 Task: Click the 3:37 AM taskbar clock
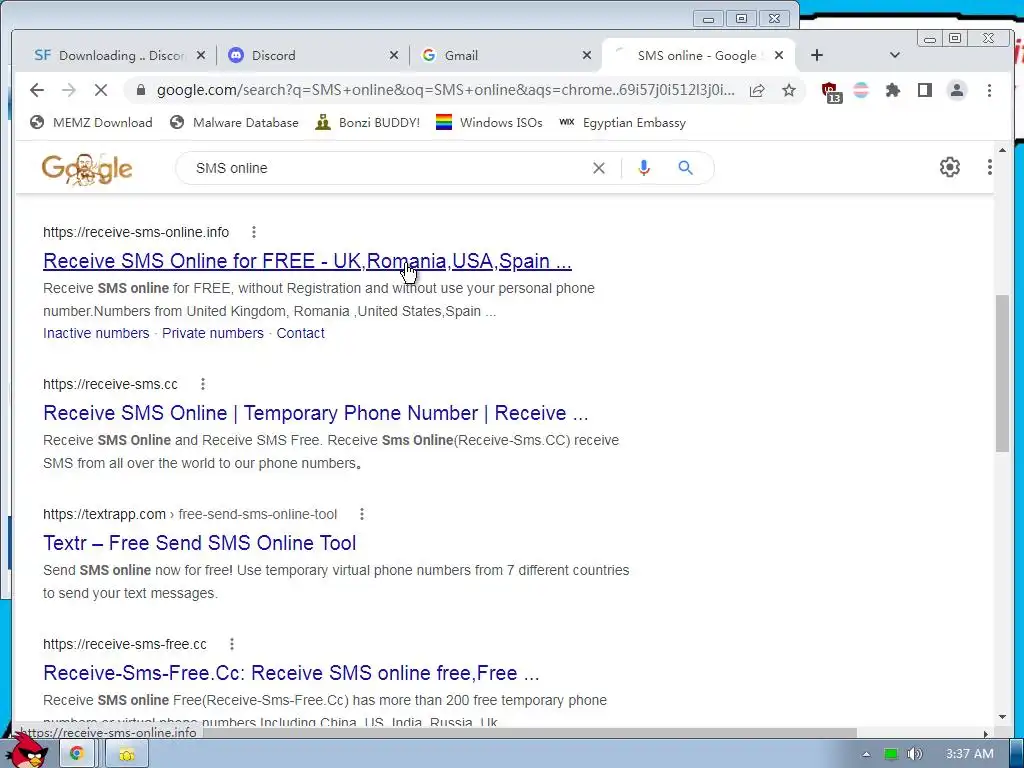pos(970,754)
